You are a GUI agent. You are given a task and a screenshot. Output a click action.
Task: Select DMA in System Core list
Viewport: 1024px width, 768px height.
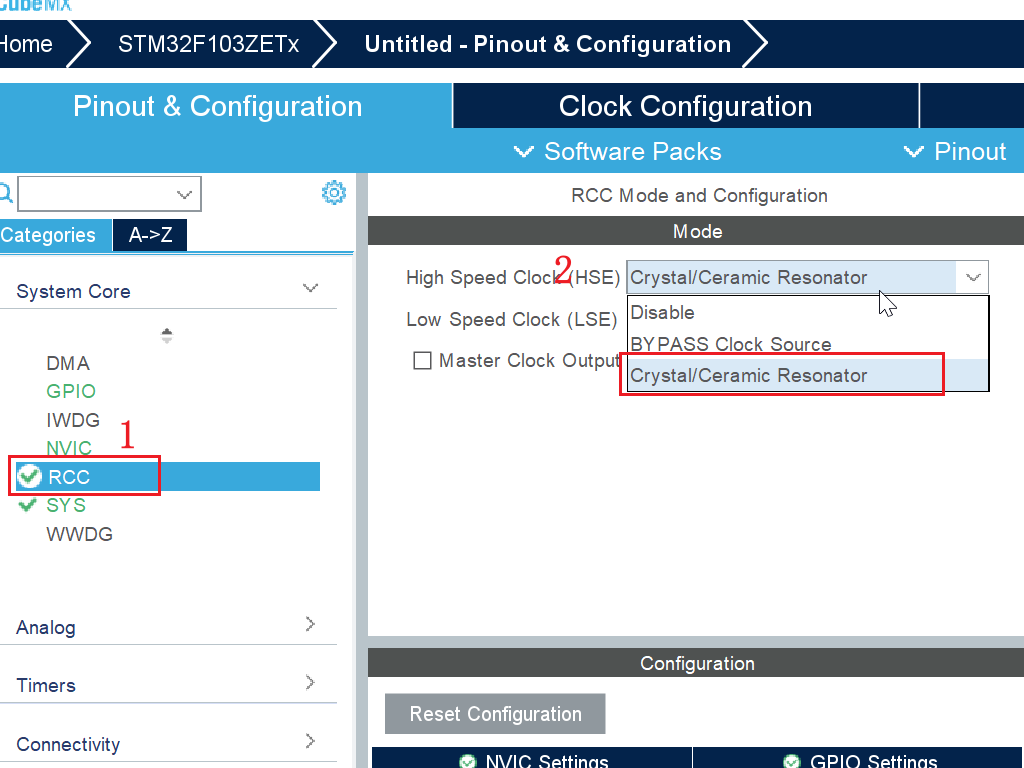[x=68, y=363]
